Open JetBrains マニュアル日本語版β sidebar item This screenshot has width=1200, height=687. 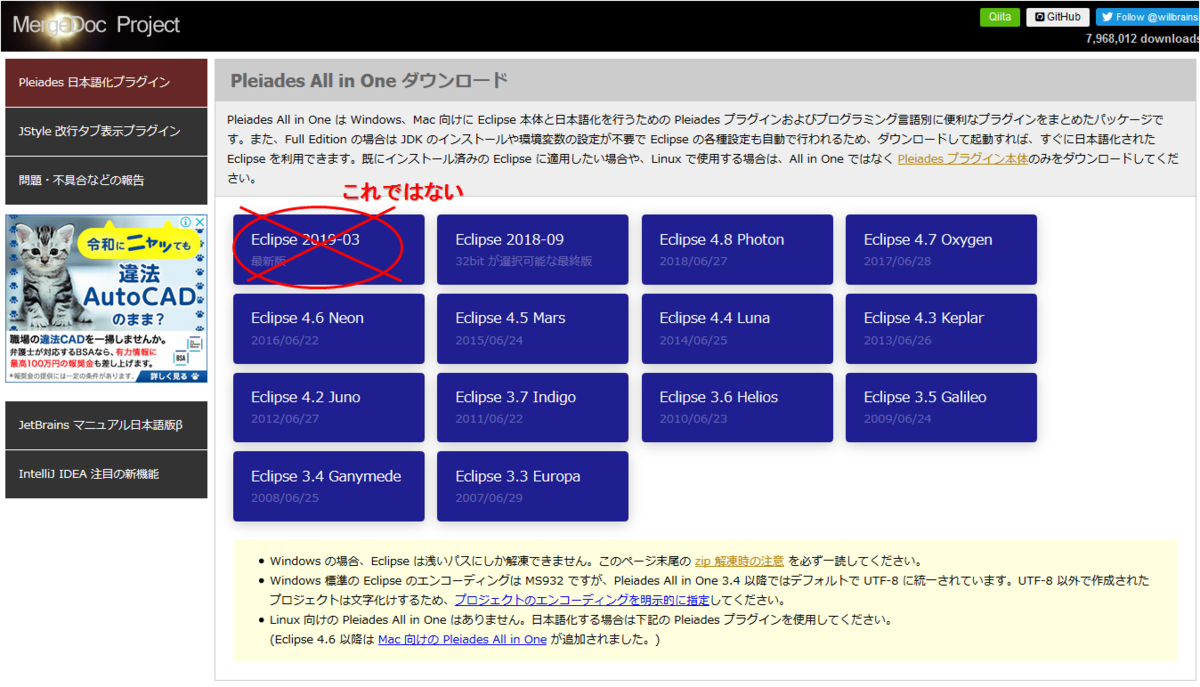[106, 425]
